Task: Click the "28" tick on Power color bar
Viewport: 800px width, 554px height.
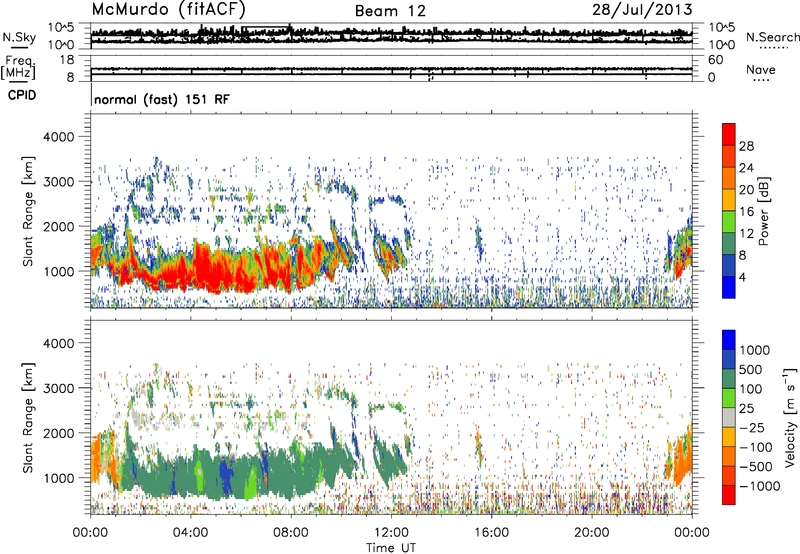Action: tap(746, 146)
